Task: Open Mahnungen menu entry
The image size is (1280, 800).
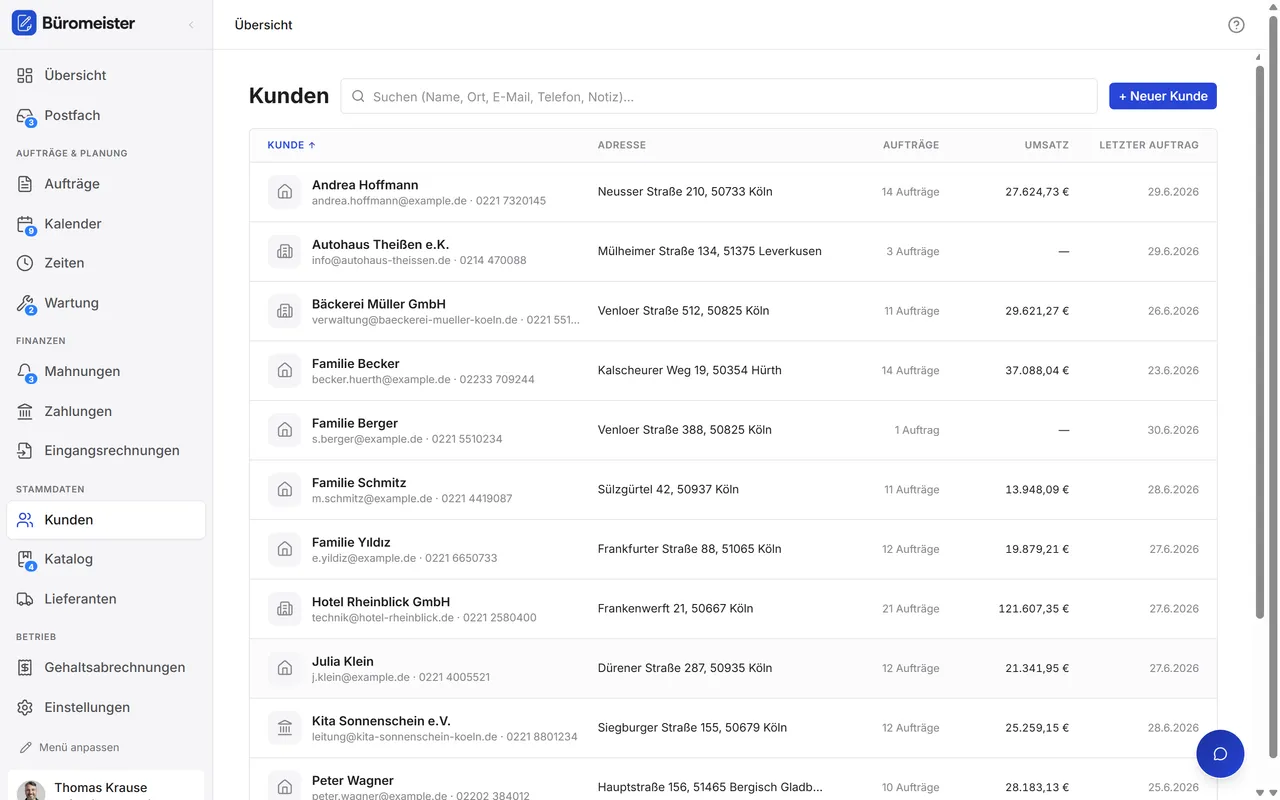Action: click(x=106, y=371)
